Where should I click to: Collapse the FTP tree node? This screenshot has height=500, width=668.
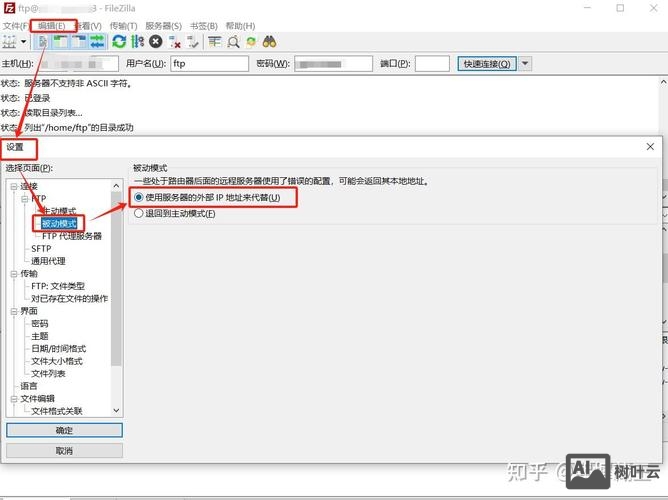(x=25, y=198)
